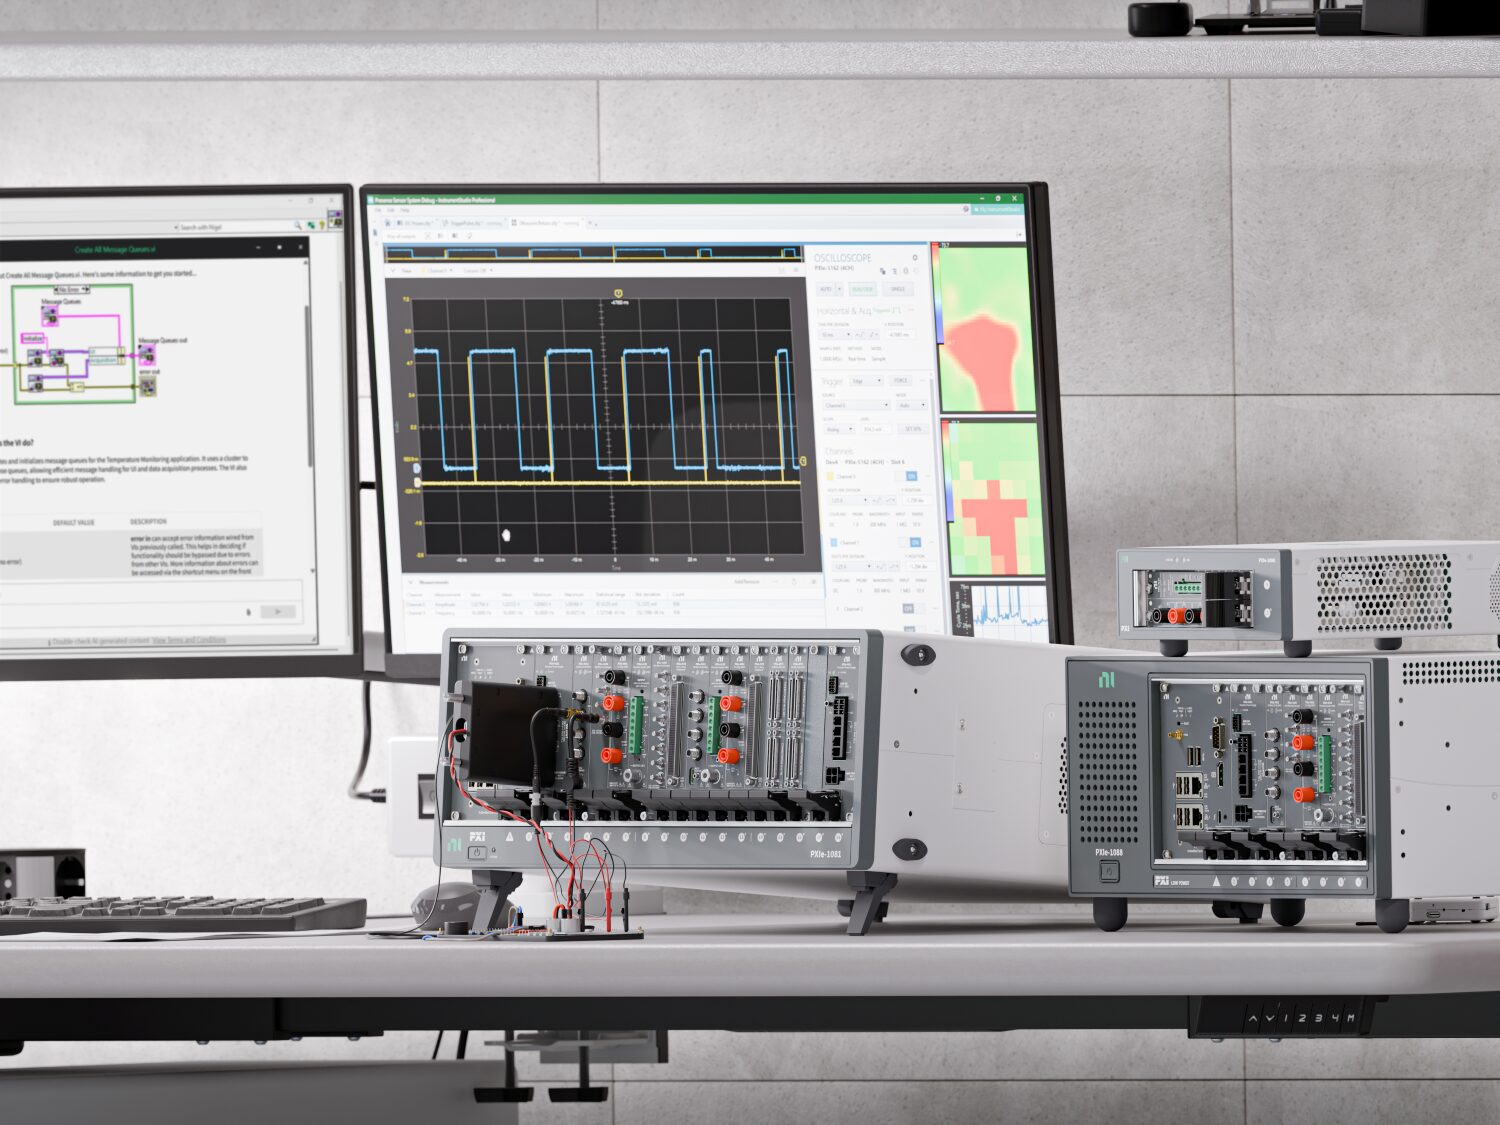Switch to the second document tab
This screenshot has width=1500, height=1125.
click(x=473, y=223)
